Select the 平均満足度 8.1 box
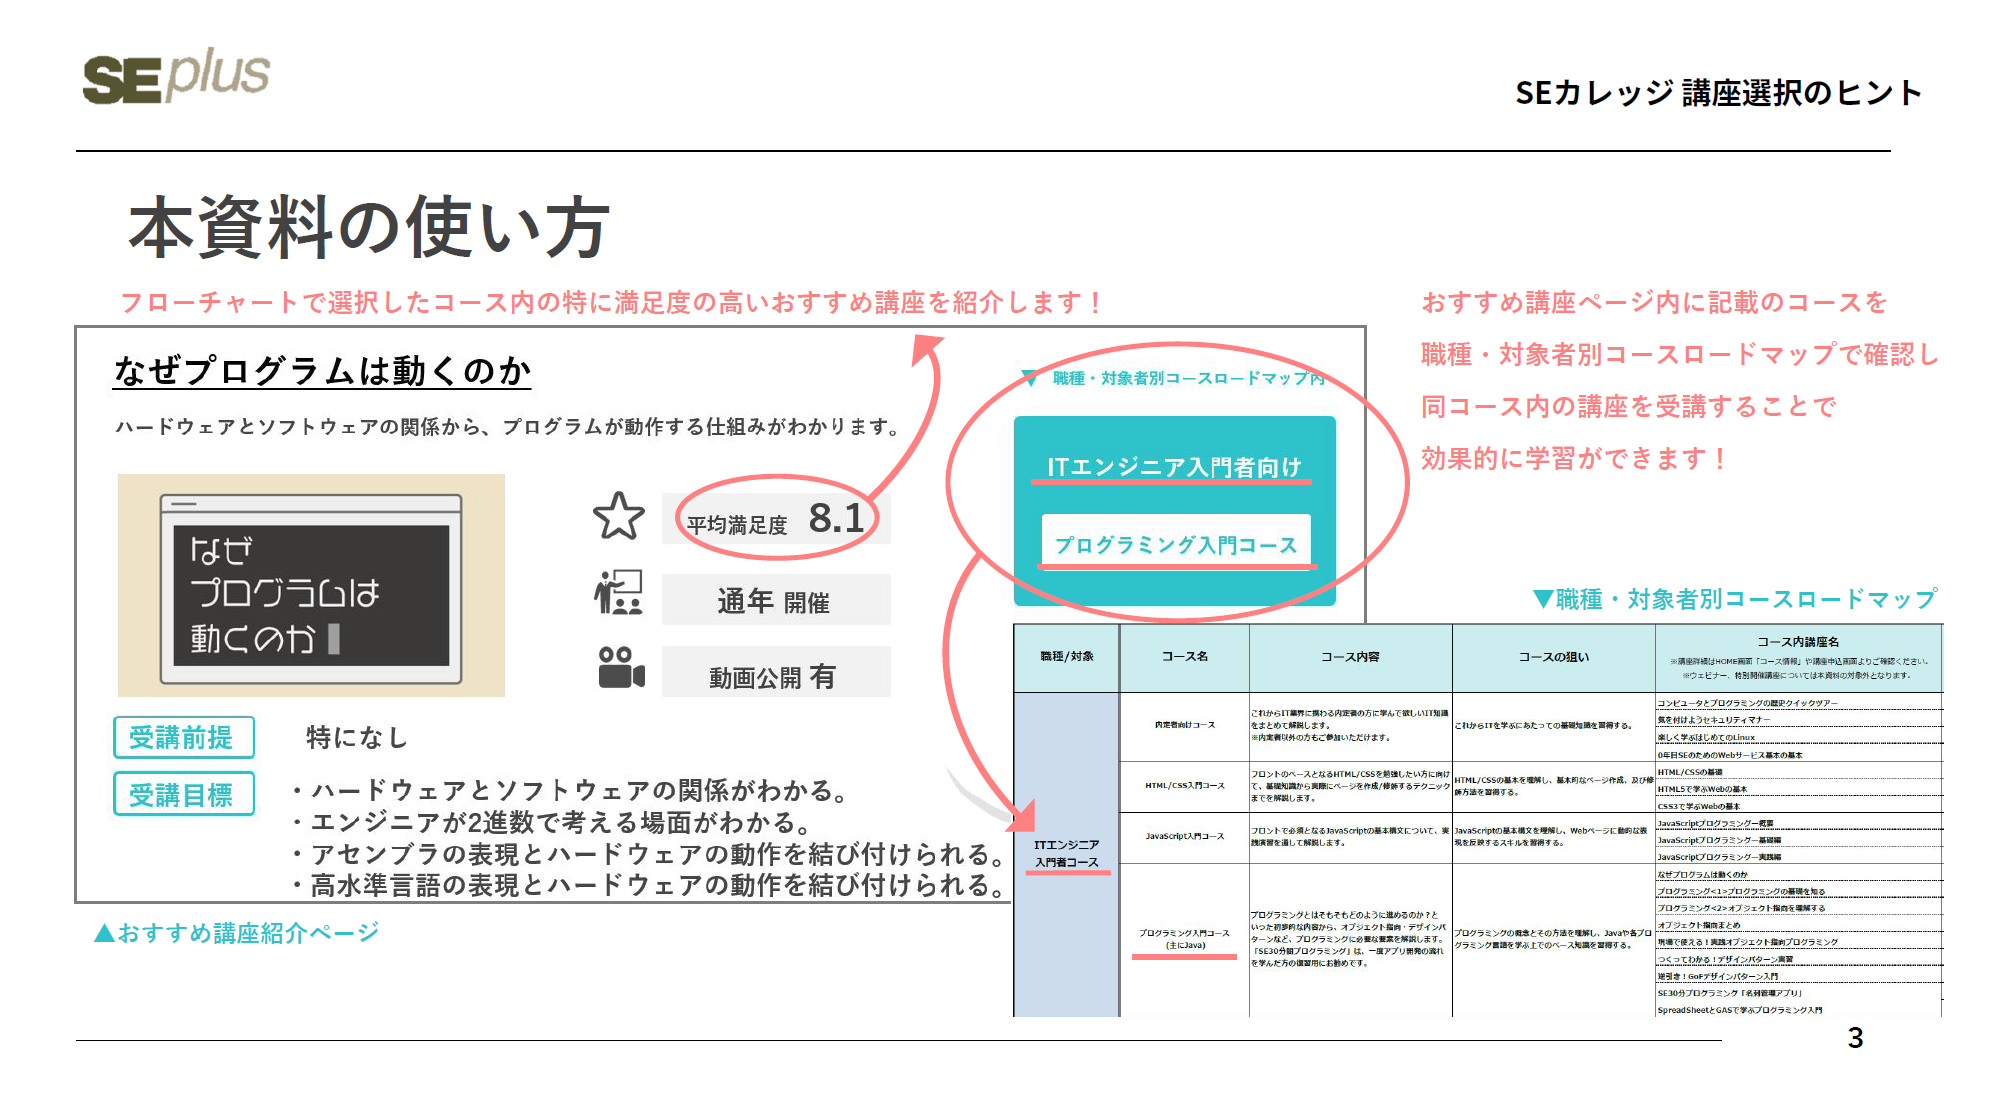 776,520
